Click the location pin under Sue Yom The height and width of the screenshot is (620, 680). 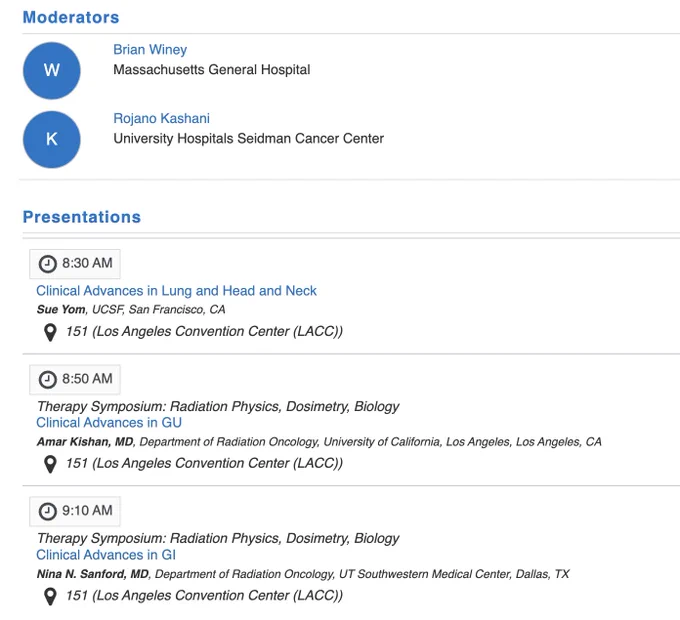(50, 333)
